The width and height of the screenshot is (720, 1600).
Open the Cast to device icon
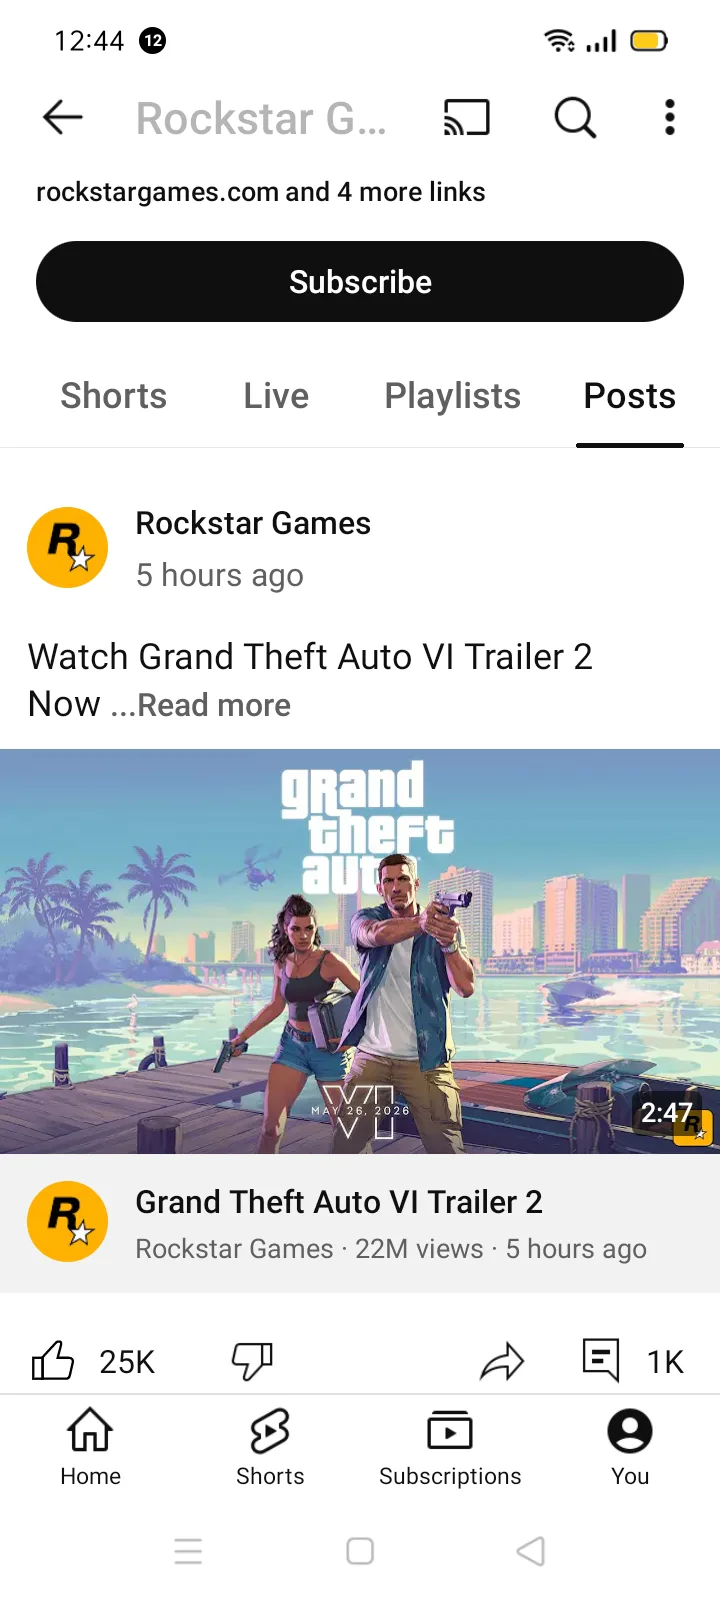(x=467, y=118)
